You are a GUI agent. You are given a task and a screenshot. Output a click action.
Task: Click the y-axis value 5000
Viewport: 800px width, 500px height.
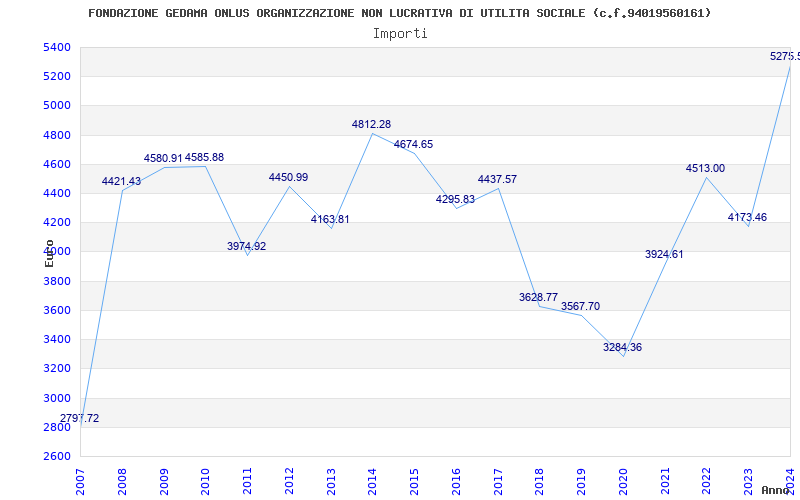[58, 106]
